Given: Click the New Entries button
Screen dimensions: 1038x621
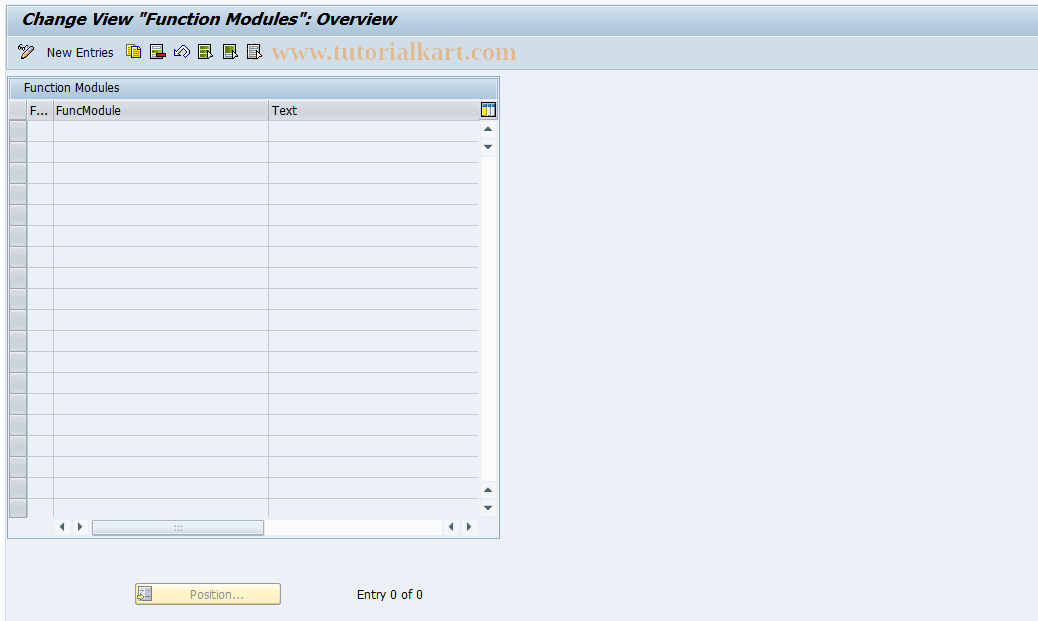Looking at the screenshot, I should [x=80, y=52].
